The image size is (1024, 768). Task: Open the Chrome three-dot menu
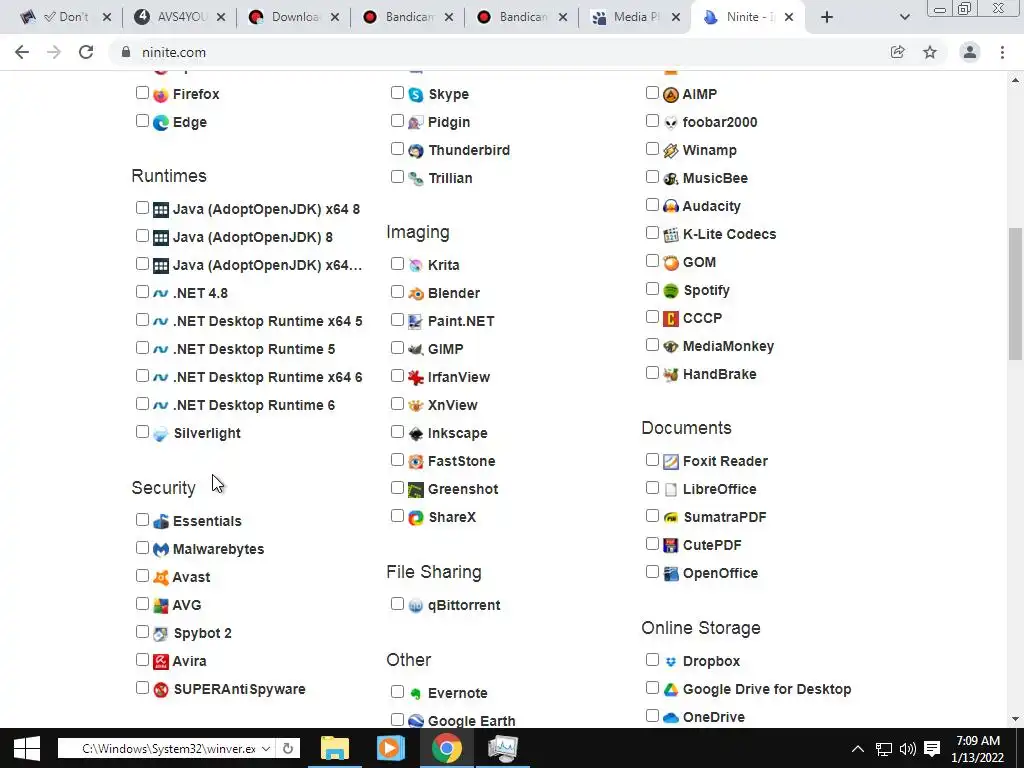1002,52
